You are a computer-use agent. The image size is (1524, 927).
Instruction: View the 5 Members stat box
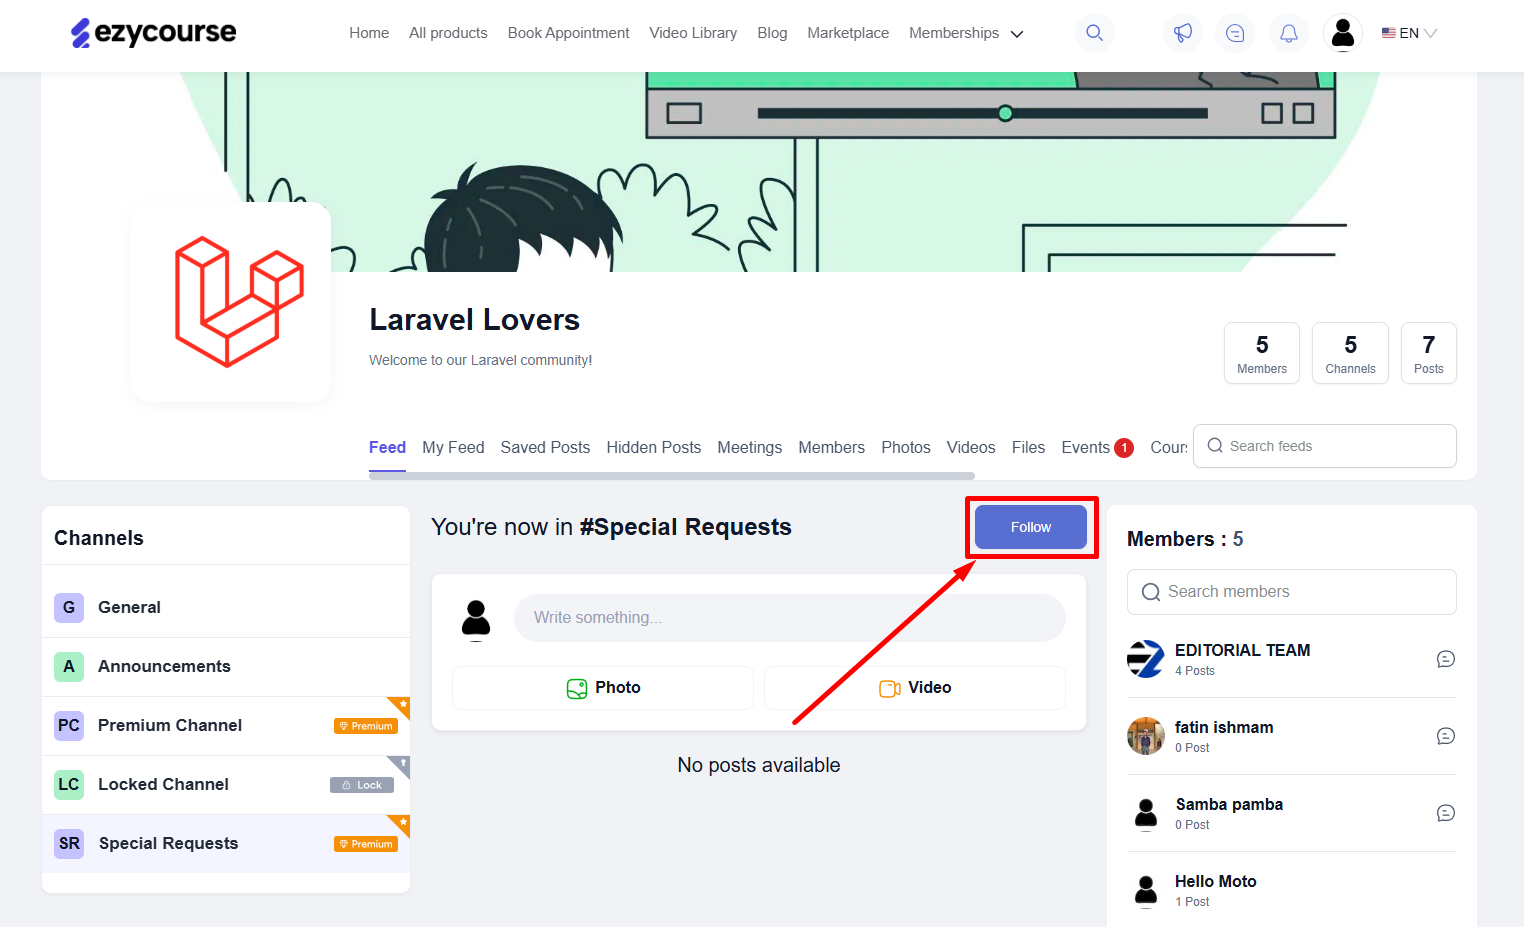1262,353
